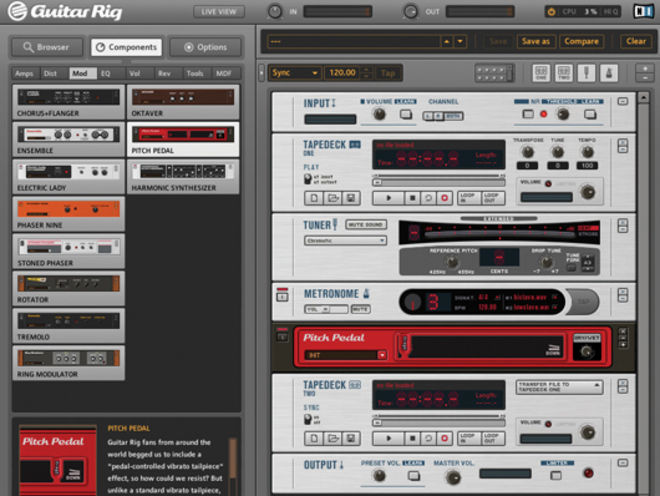Click the Native Instruments logo icon
The width and height of the screenshot is (660, 496).
[x=644, y=11]
